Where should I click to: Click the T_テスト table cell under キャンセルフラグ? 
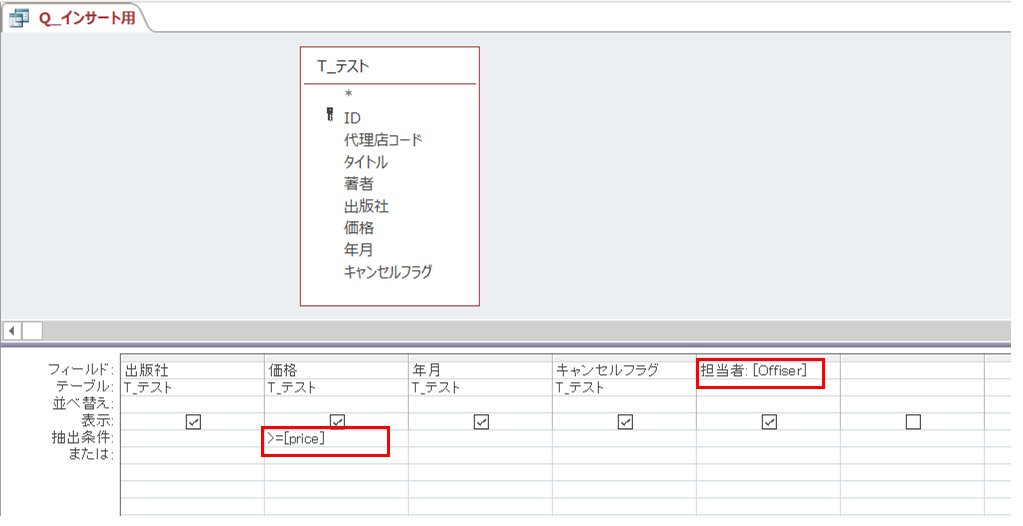[624, 388]
